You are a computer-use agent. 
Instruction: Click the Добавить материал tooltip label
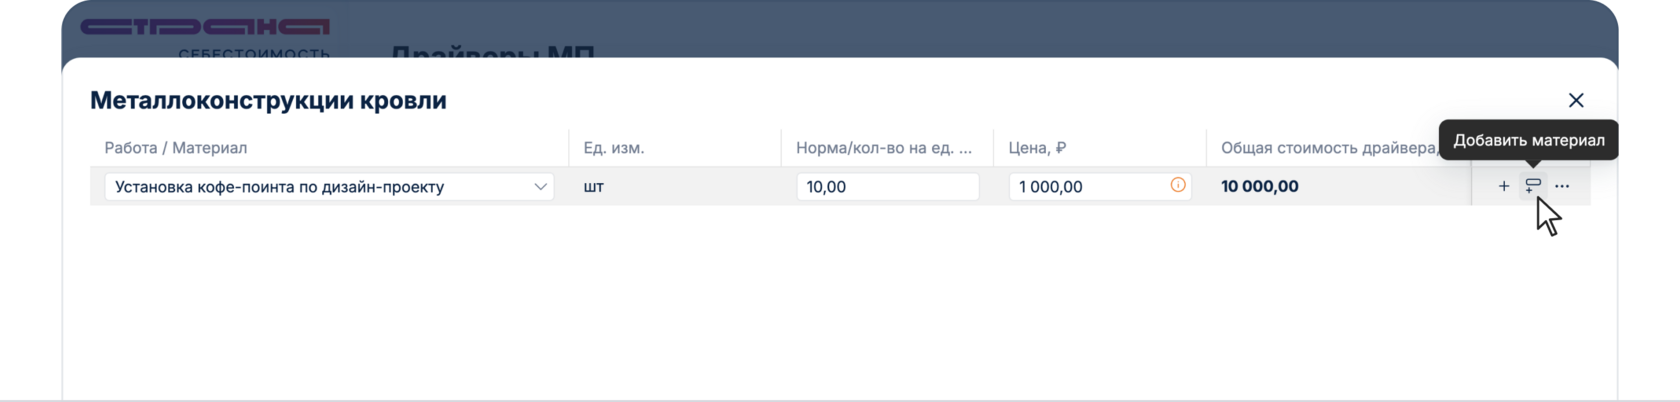1528,140
